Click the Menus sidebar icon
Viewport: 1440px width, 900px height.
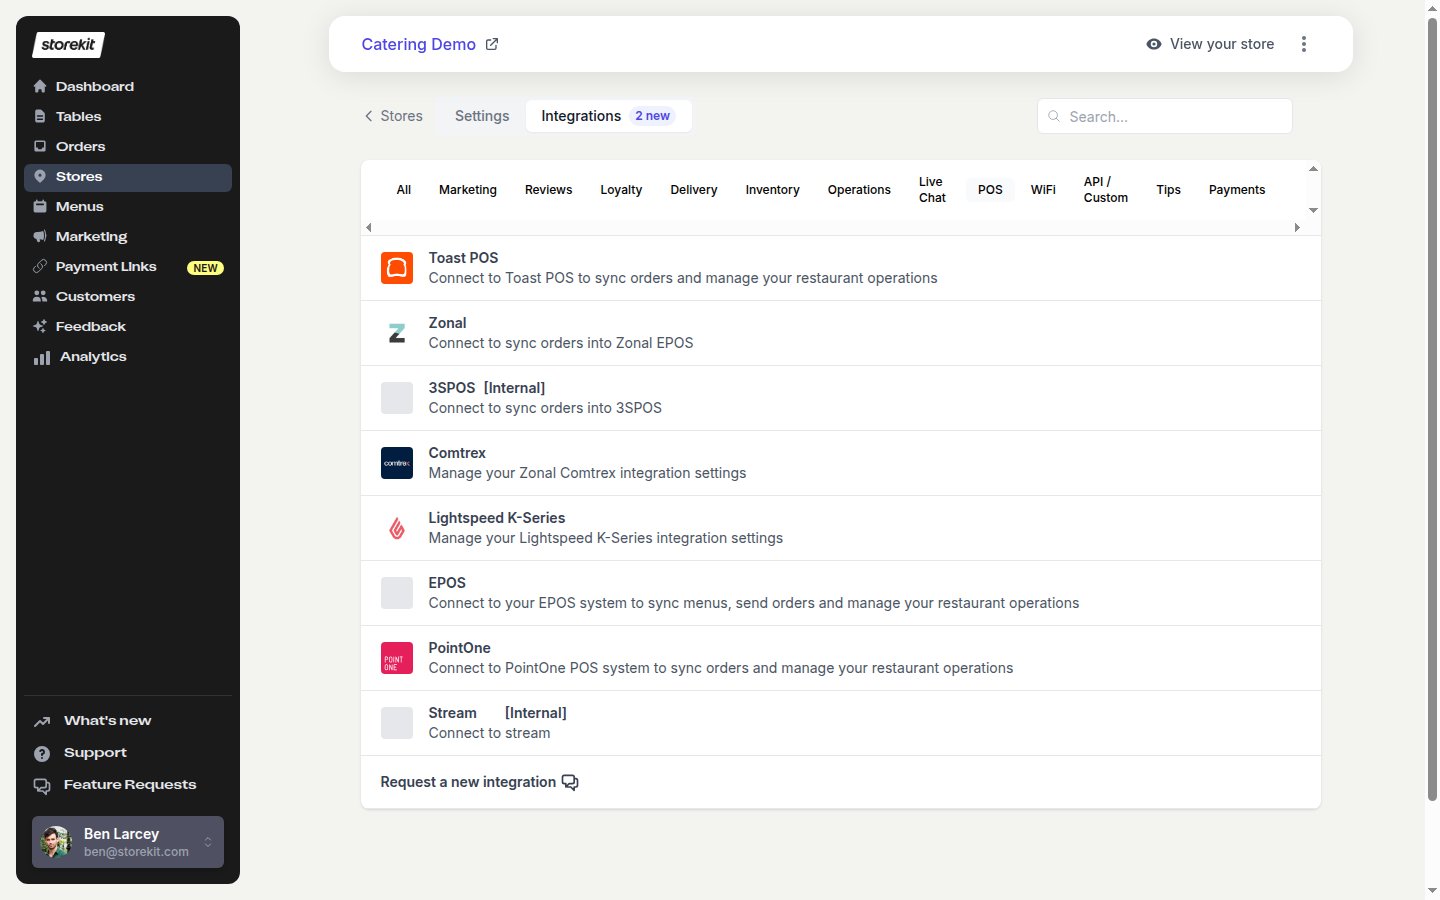[x=40, y=206]
